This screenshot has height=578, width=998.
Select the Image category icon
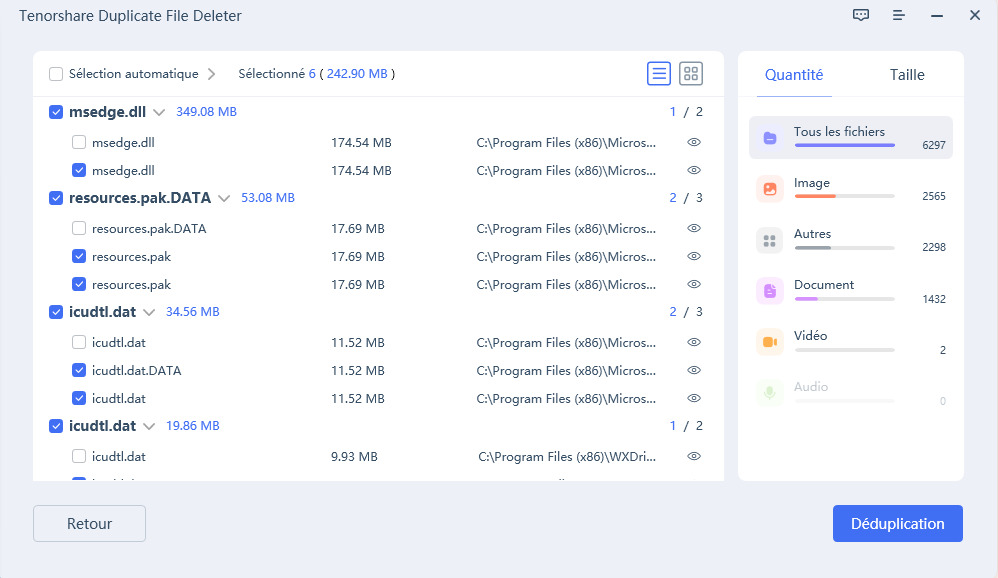(770, 189)
